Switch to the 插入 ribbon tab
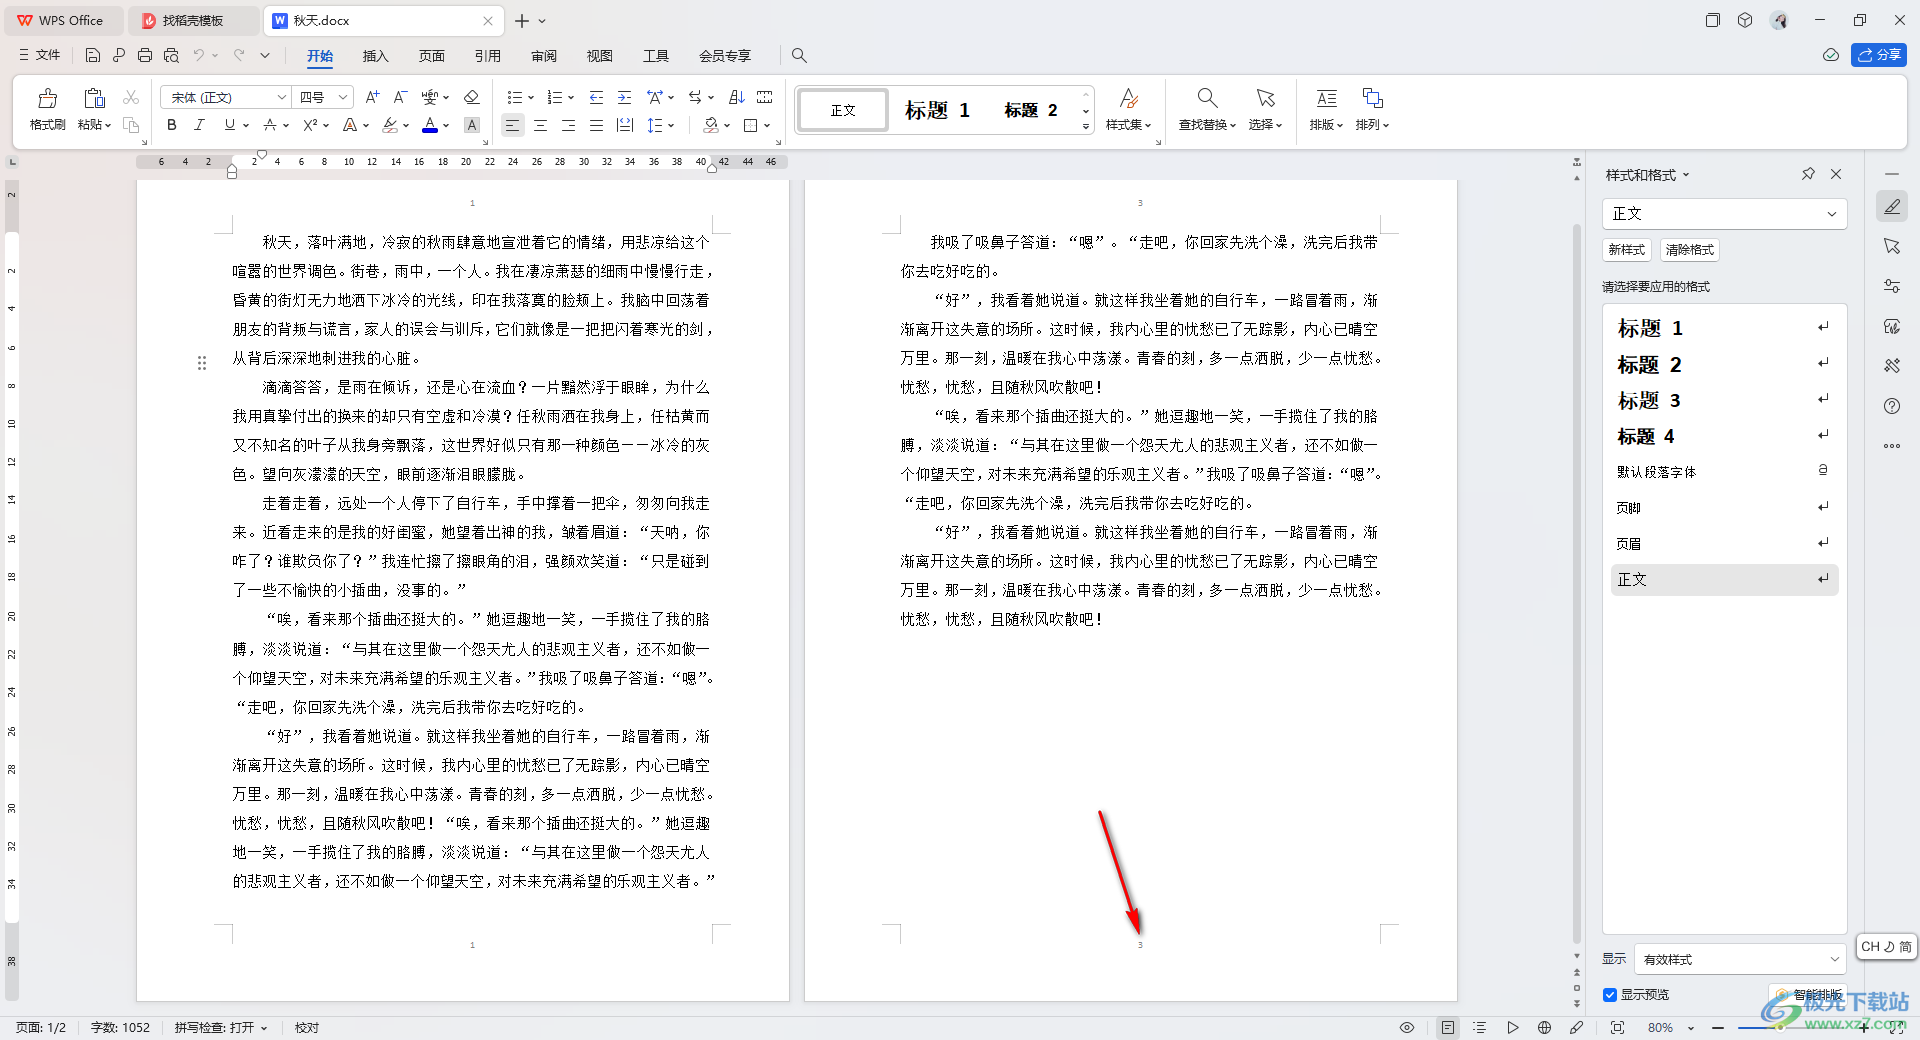Viewport: 1920px width, 1040px height. [375, 56]
